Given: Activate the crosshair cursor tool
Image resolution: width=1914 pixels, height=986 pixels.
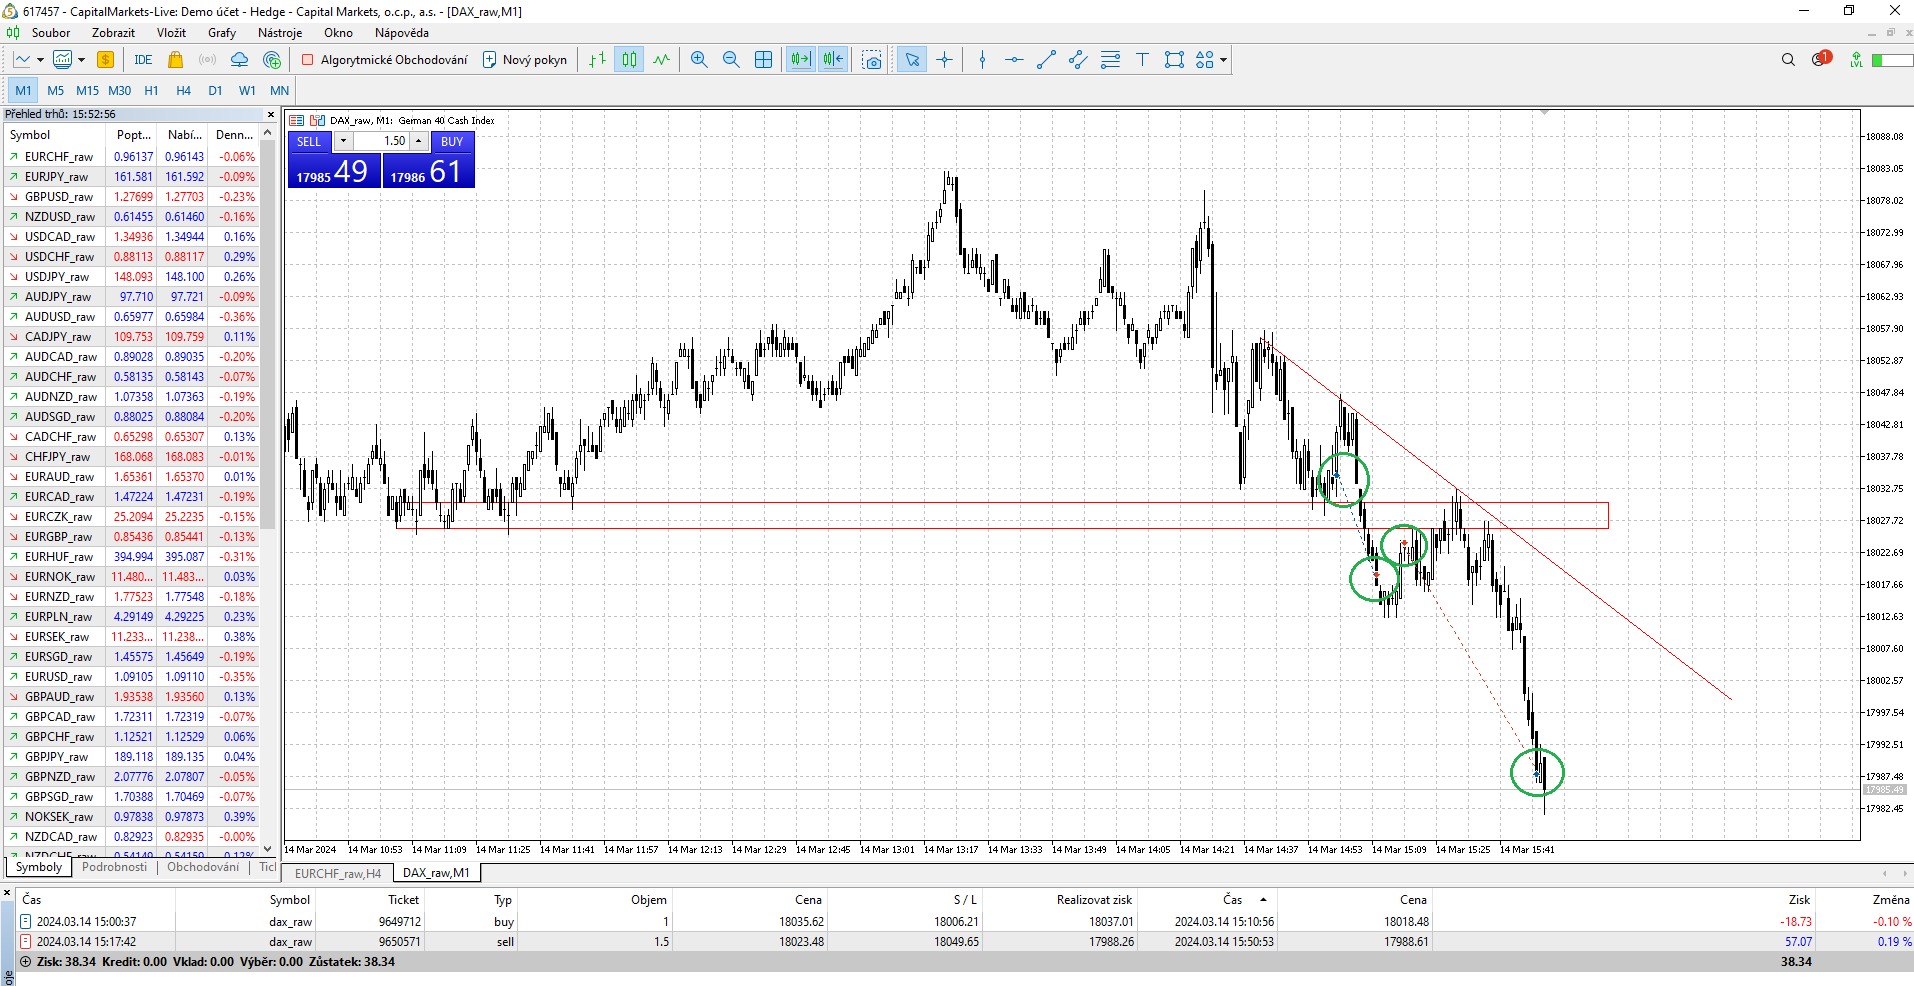Looking at the screenshot, I should (x=944, y=60).
